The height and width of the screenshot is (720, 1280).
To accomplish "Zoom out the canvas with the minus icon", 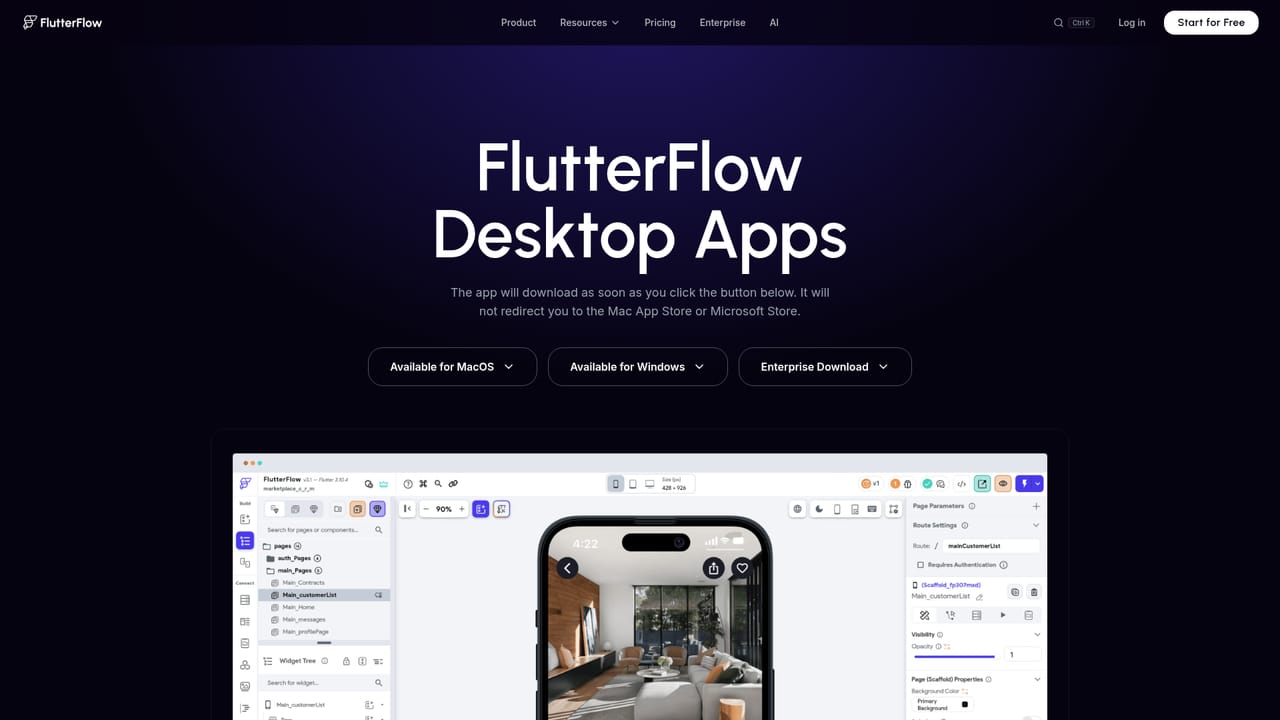I will pyautogui.click(x=426, y=509).
